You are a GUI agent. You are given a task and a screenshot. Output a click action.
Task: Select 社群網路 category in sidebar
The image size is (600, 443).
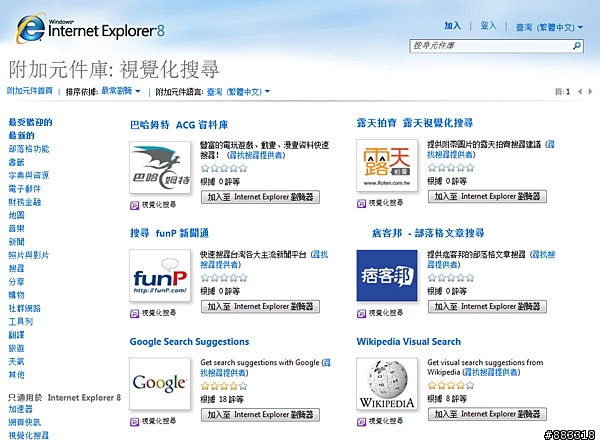24,308
